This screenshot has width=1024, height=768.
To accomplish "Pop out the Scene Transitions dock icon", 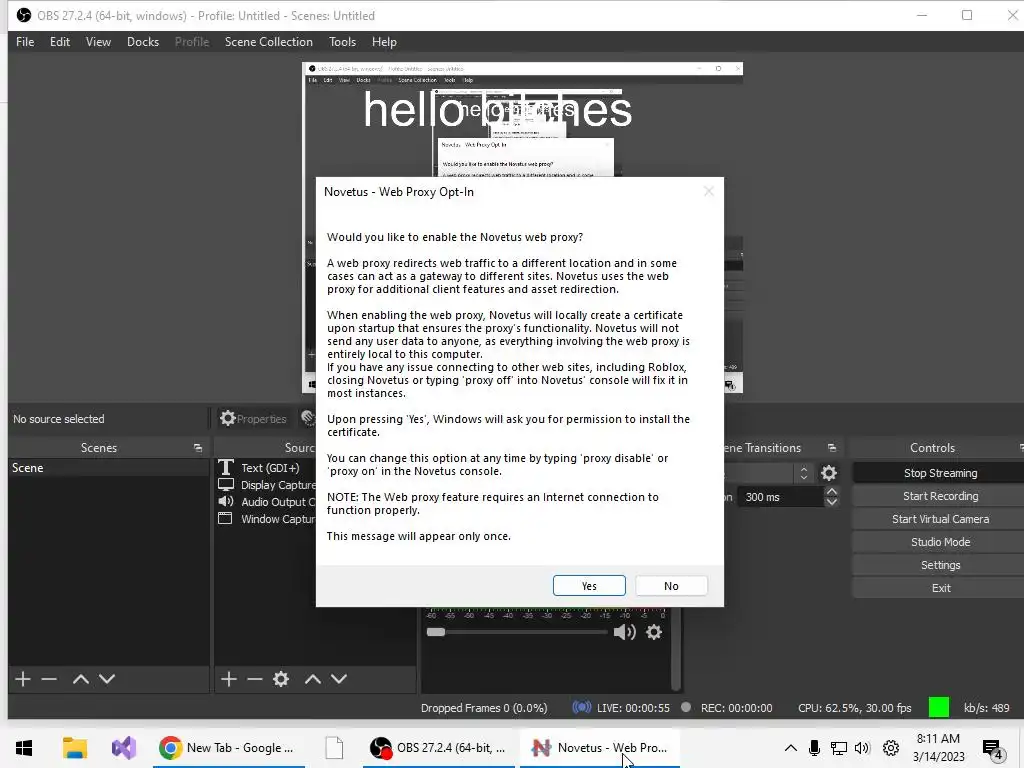I will [832, 448].
